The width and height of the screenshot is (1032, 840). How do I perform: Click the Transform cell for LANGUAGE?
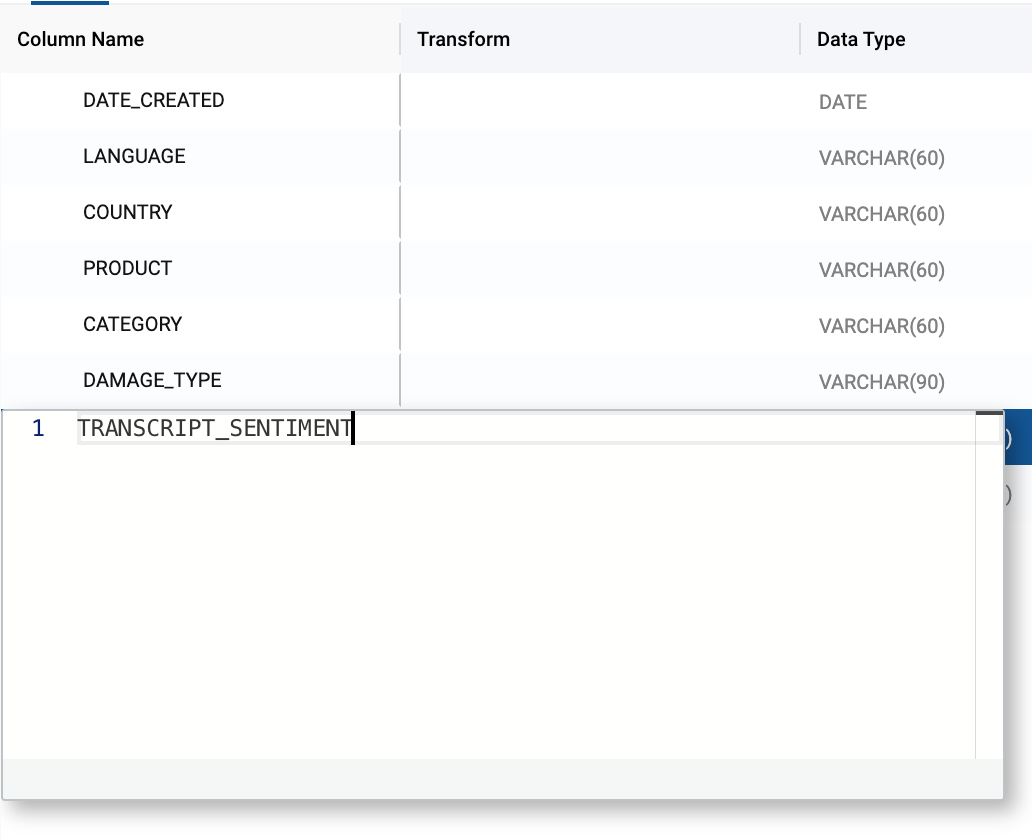[x=600, y=156]
